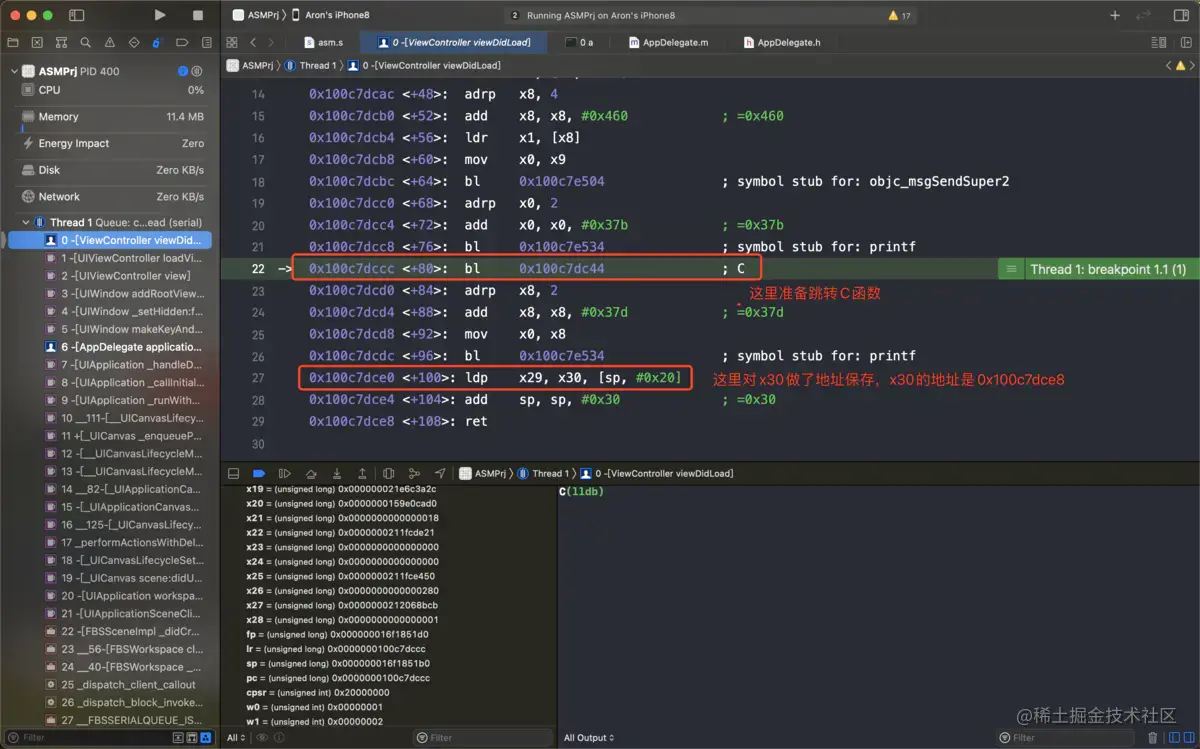Screen dimensions: 1200x749
Task: Go back with the editor back arrow
Action: click(253, 43)
